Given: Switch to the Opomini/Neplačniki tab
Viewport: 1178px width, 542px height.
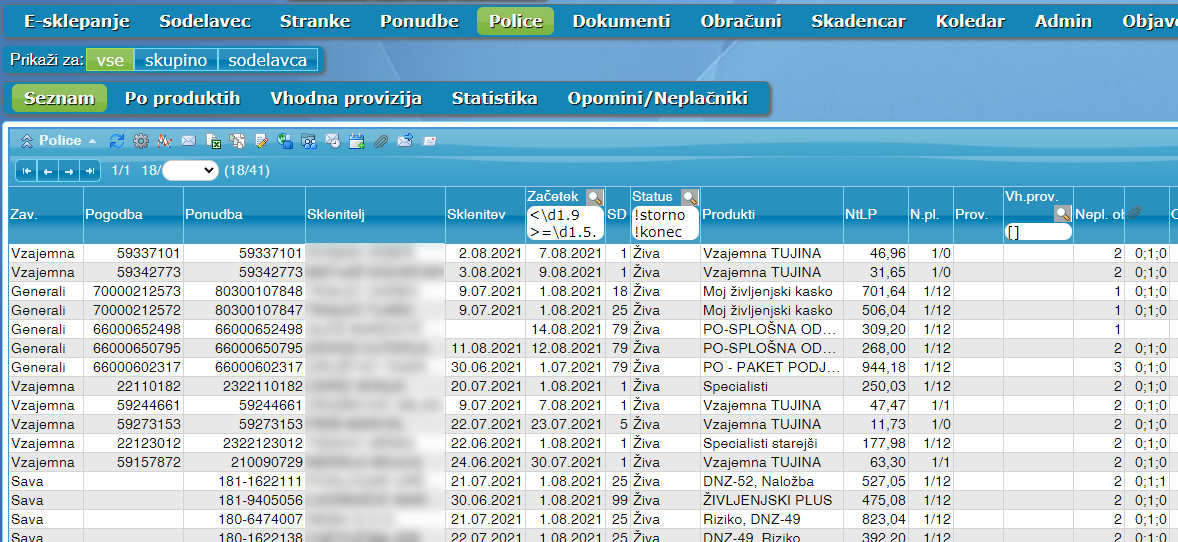Looking at the screenshot, I should click(x=657, y=98).
